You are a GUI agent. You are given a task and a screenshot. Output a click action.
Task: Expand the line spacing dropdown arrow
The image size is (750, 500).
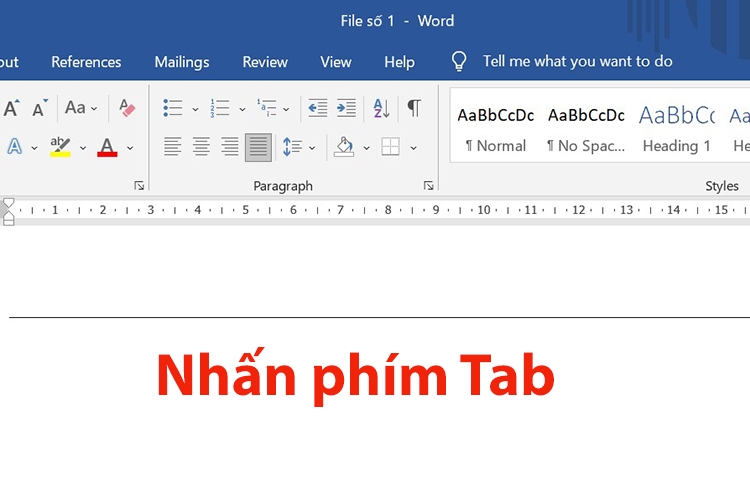312,148
